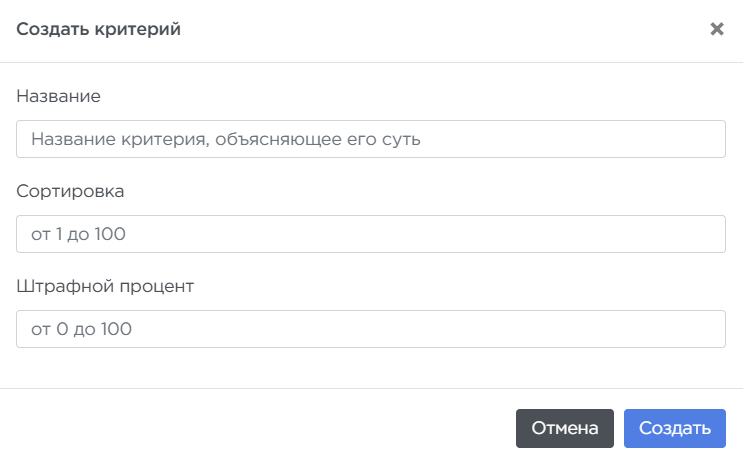743x465 pixels.
Task: Select the sort order textbox
Action: click(370, 234)
